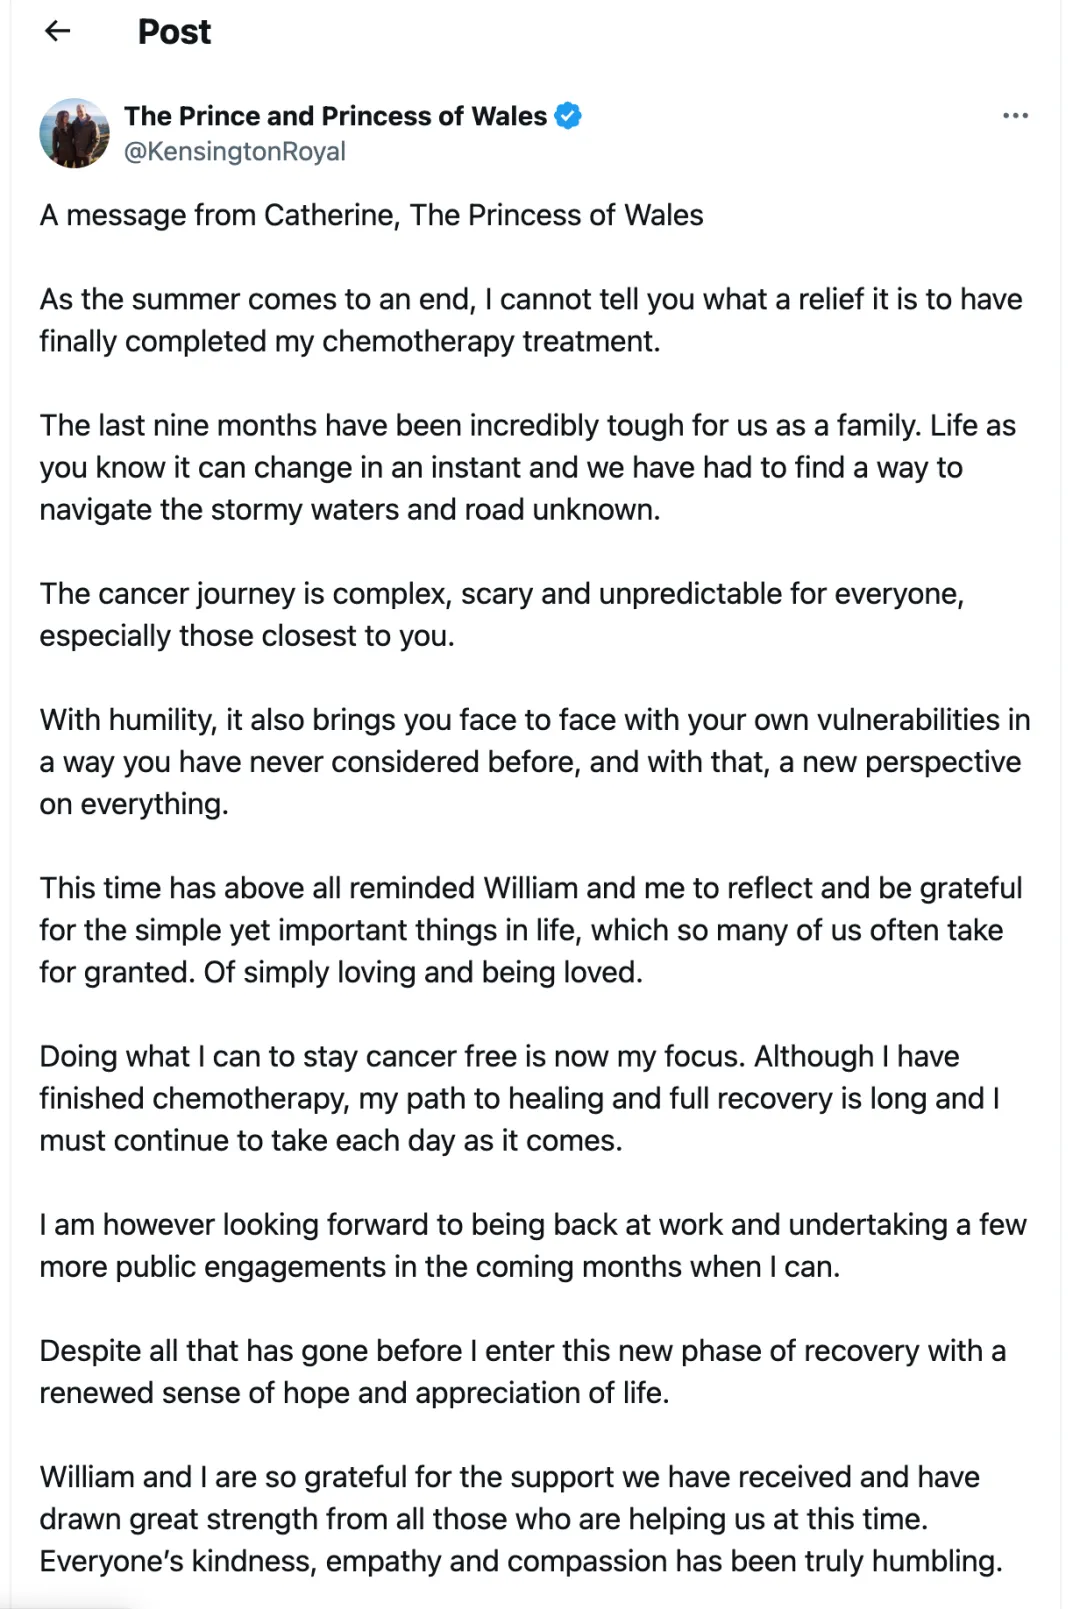Open the Kensington Royal profile avatar
1080x1609 pixels.
pyautogui.click(x=74, y=133)
